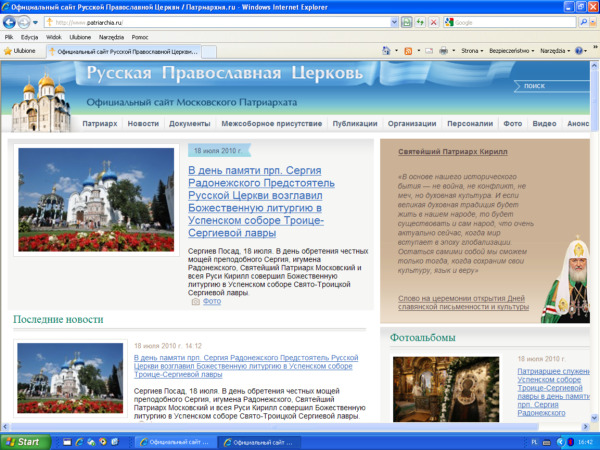Open the Публикации navigation item
This screenshot has width=600, height=450.
coord(355,124)
